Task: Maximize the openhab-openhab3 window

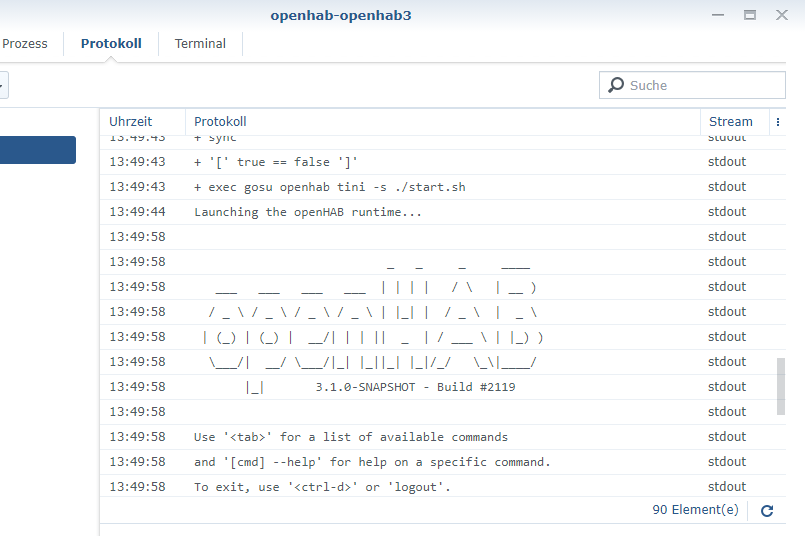Action: pyautogui.click(x=750, y=15)
